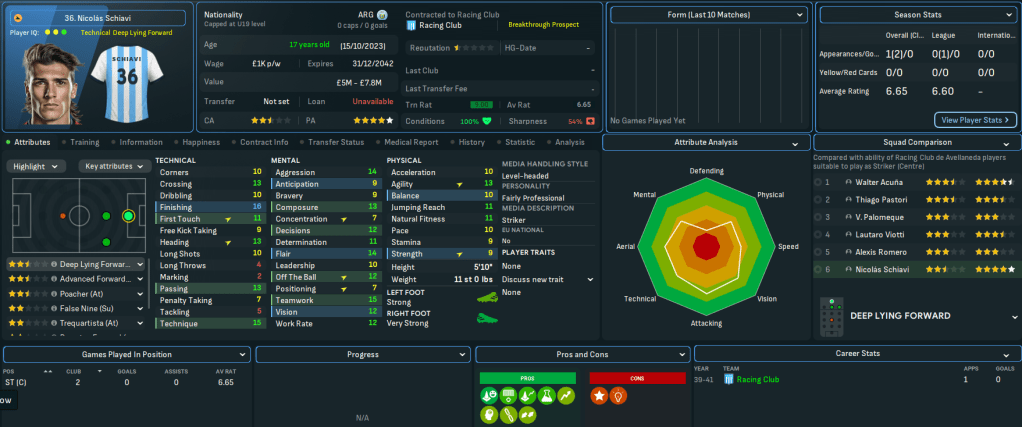Click the orange arrow icon beside player name
Image resolution: width=1022 pixels, height=427 pixels.
point(17,18)
